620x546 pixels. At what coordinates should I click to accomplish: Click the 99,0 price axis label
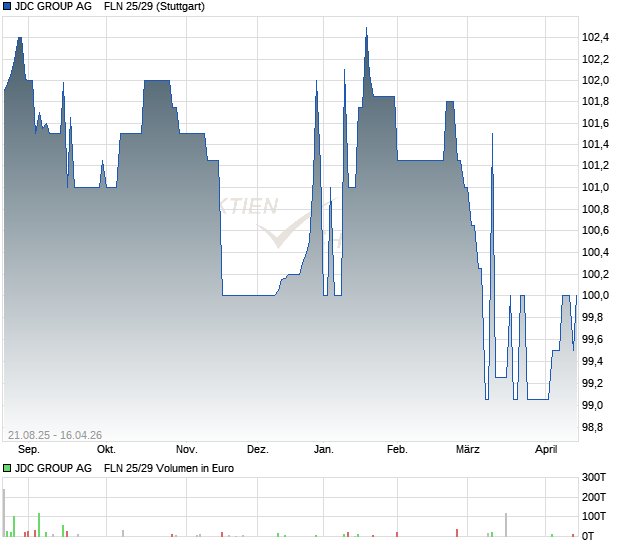593,405
